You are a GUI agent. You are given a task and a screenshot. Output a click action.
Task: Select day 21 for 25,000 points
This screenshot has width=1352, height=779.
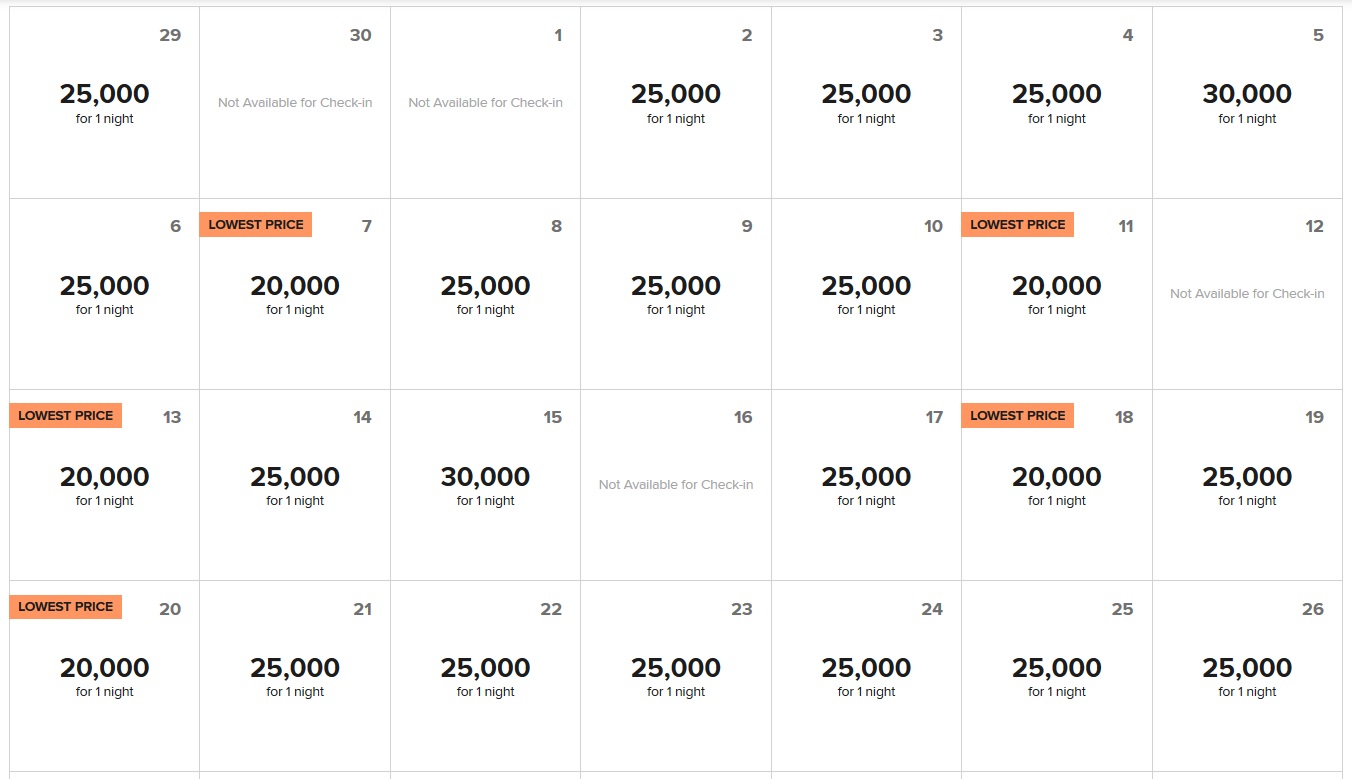[295, 676]
